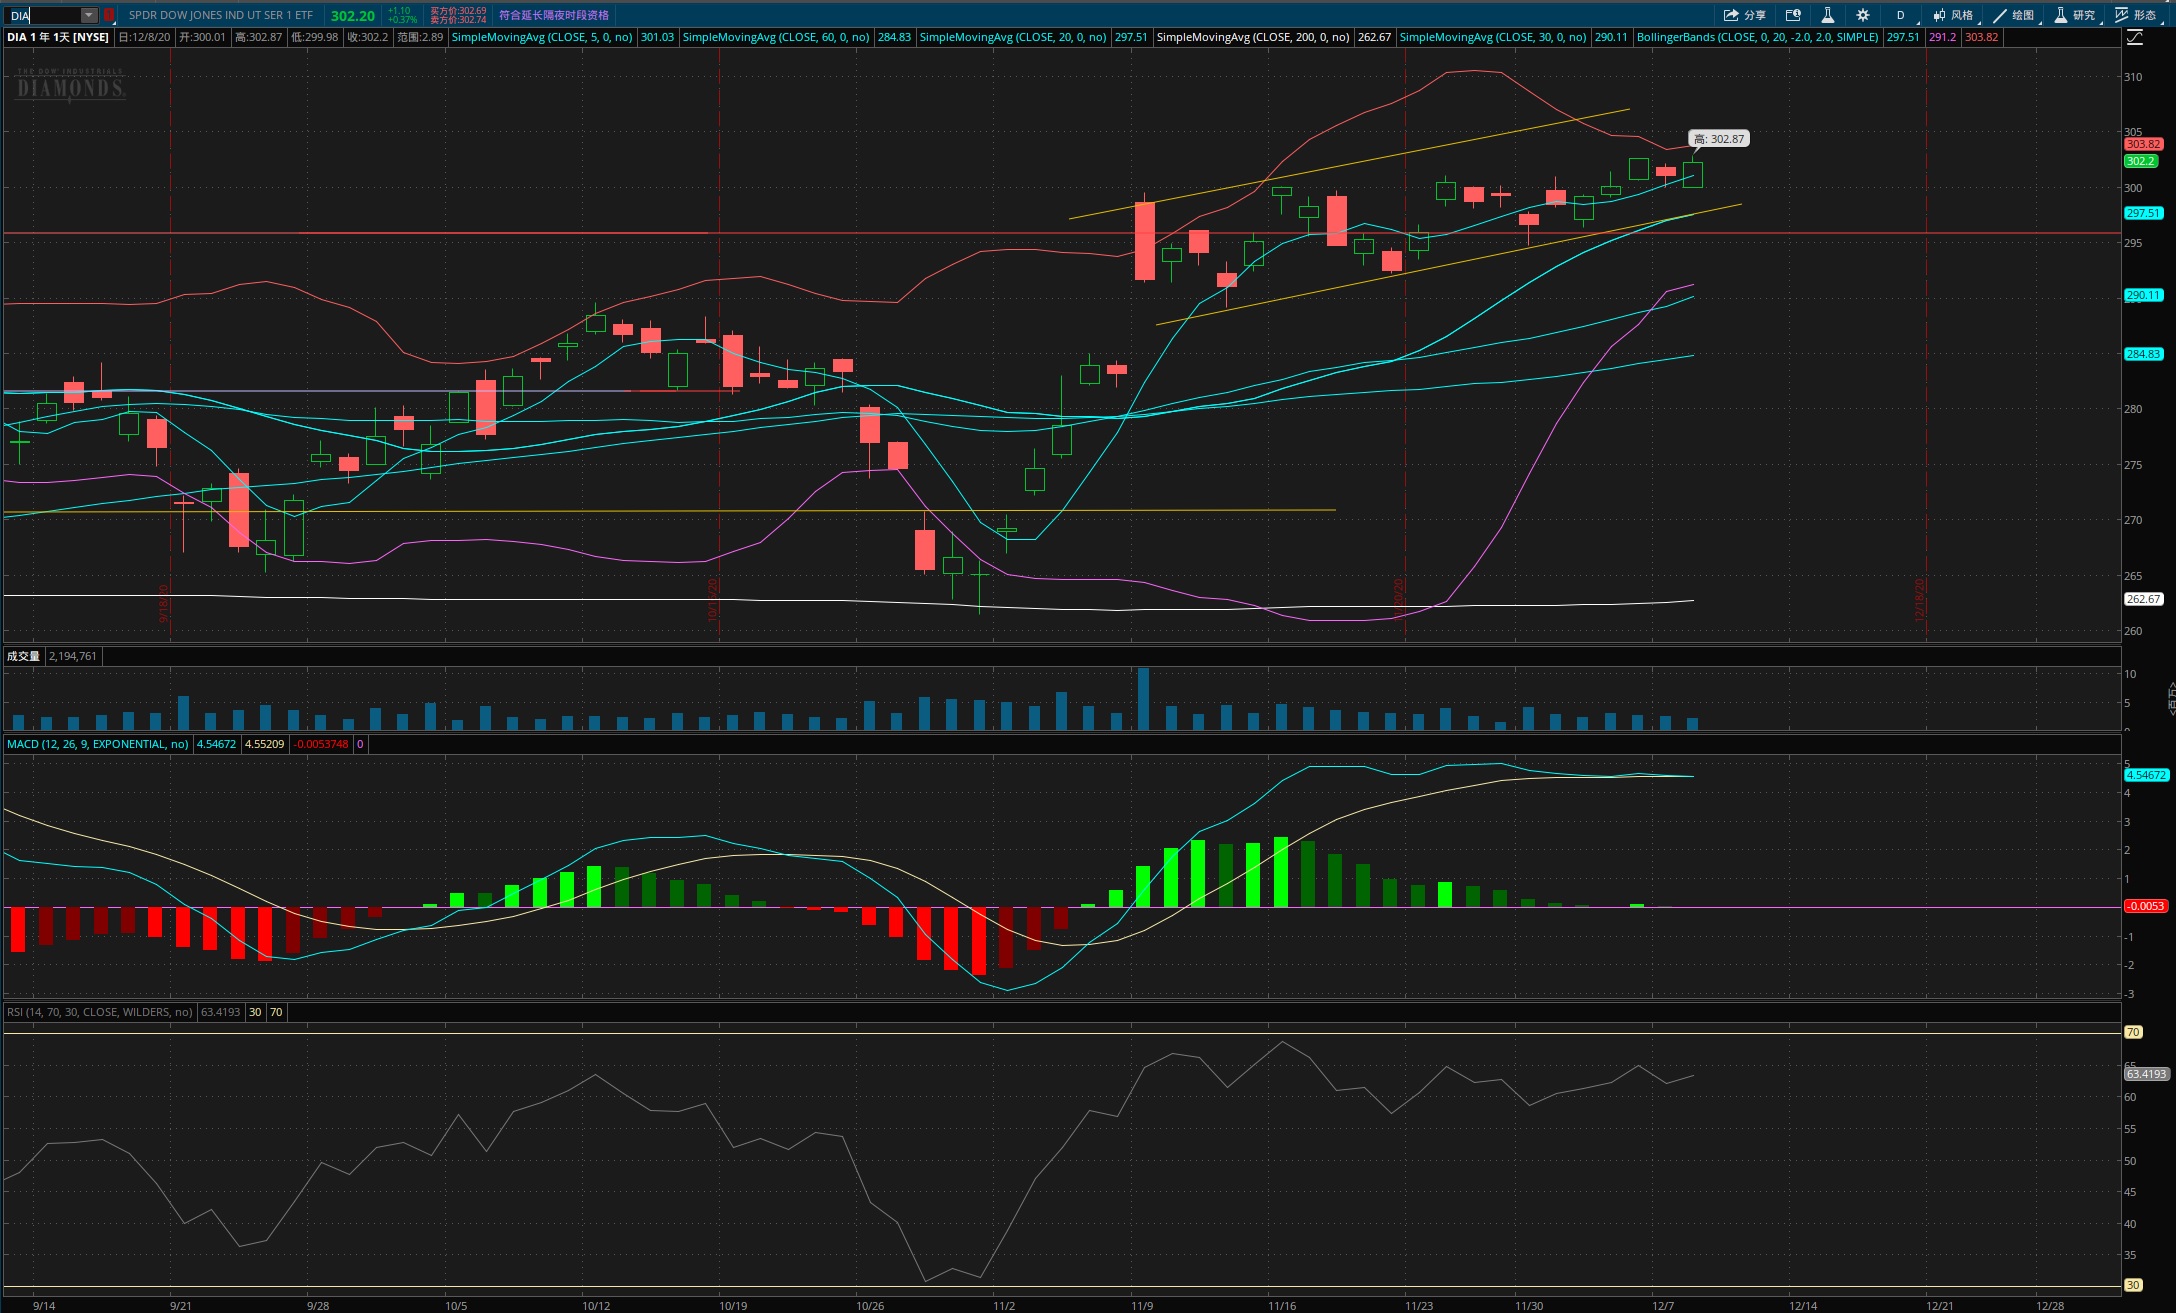
Task: Click the Share (分享) button
Action: pos(1745,15)
